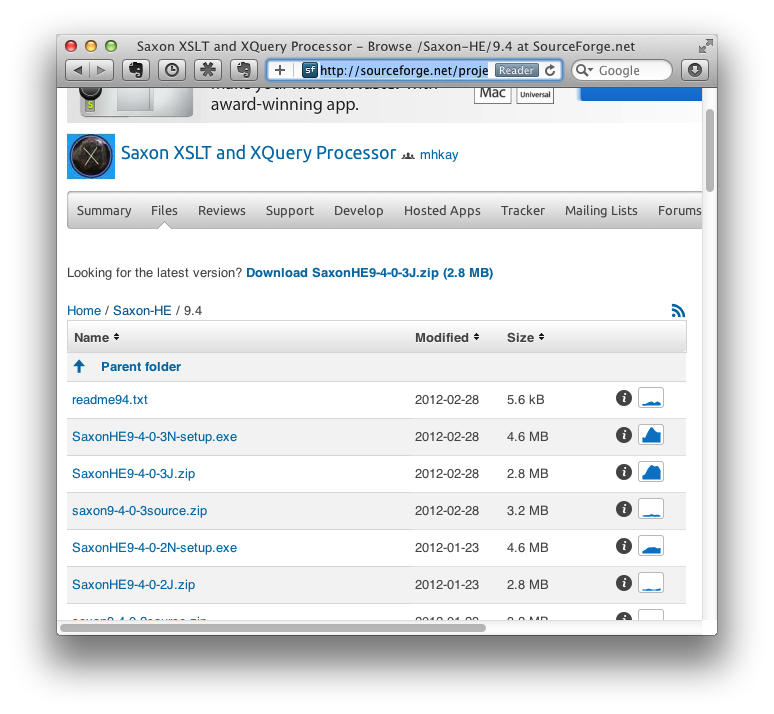Download SaxonHE9-4-0-3J.zip from the file list
This screenshot has width=774, height=714.
click(x=134, y=474)
